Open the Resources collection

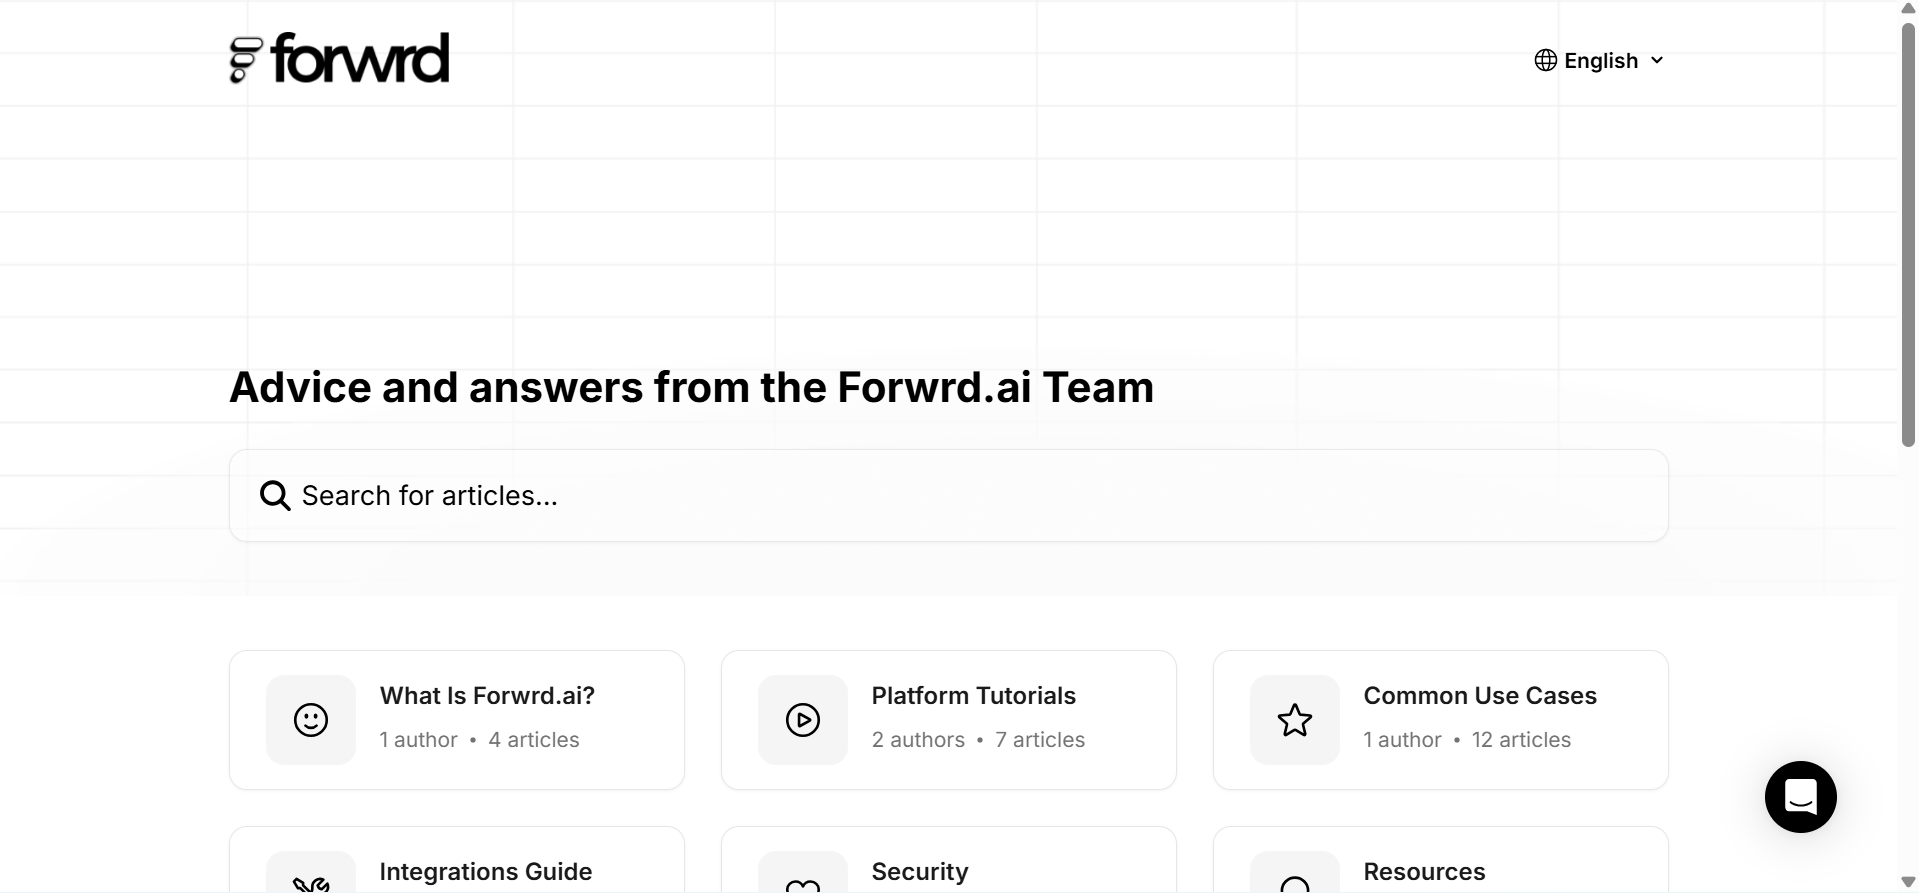point(1441,861)
